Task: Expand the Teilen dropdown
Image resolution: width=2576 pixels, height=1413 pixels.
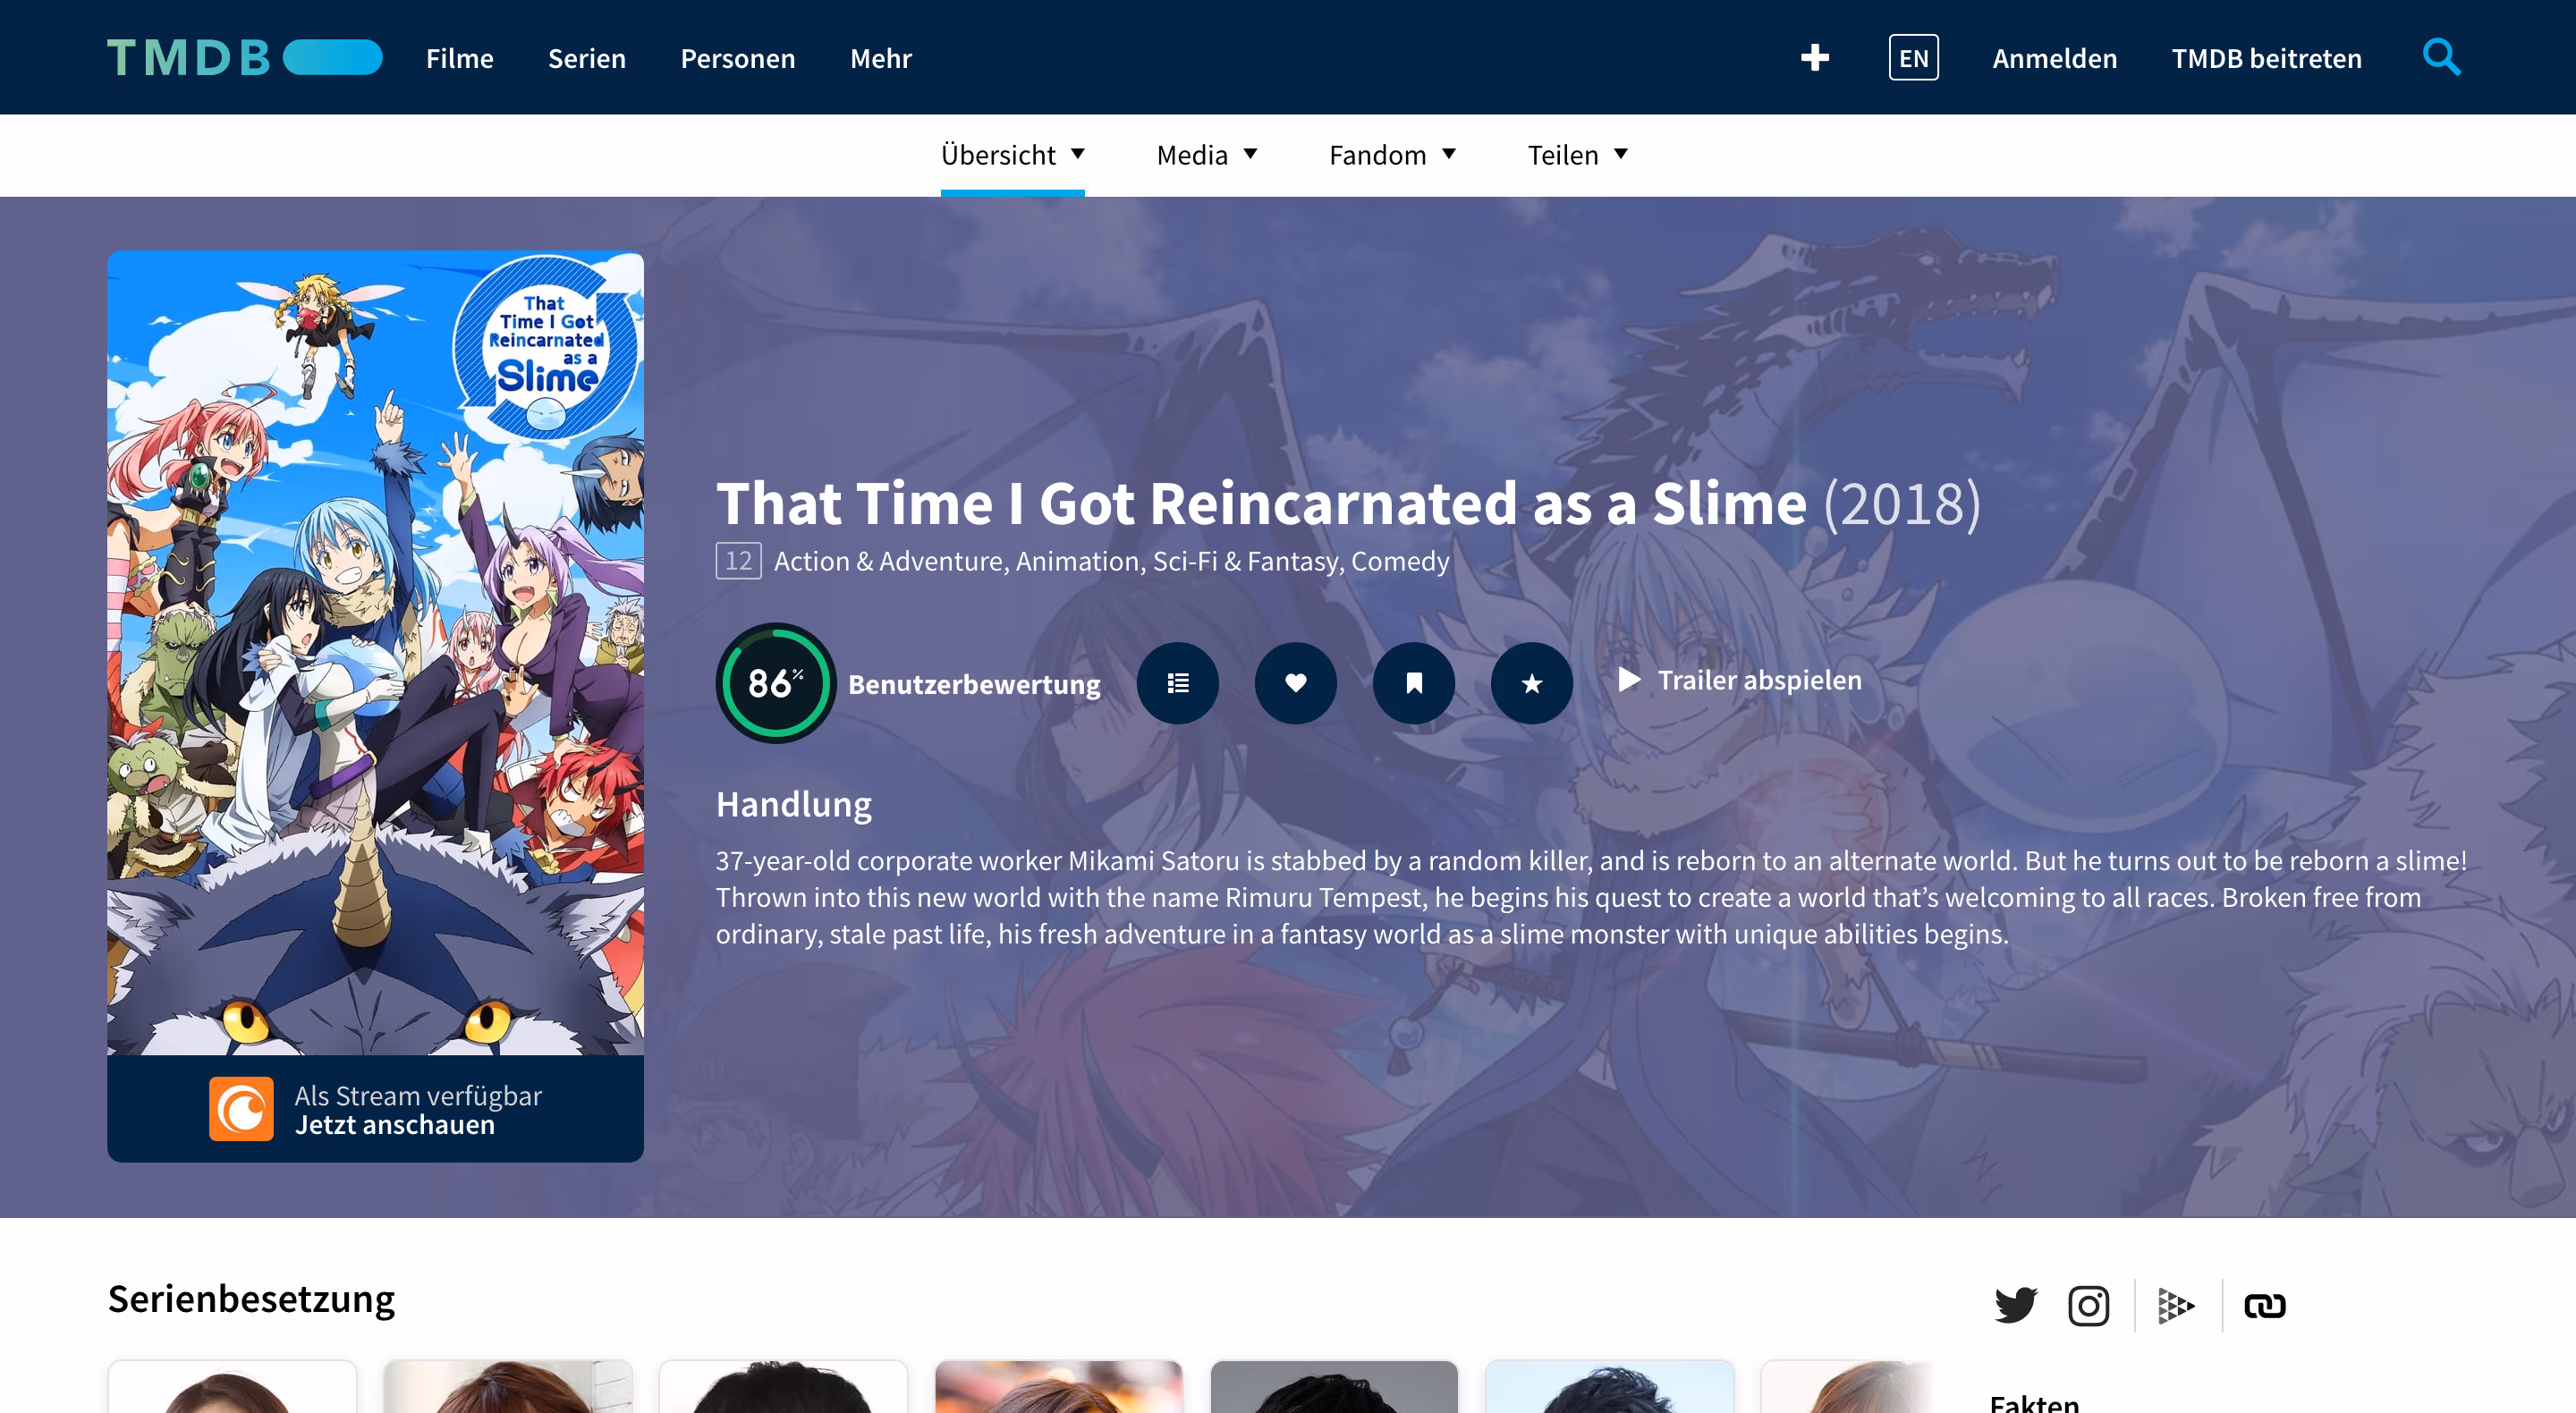Action: [1577, 155]
